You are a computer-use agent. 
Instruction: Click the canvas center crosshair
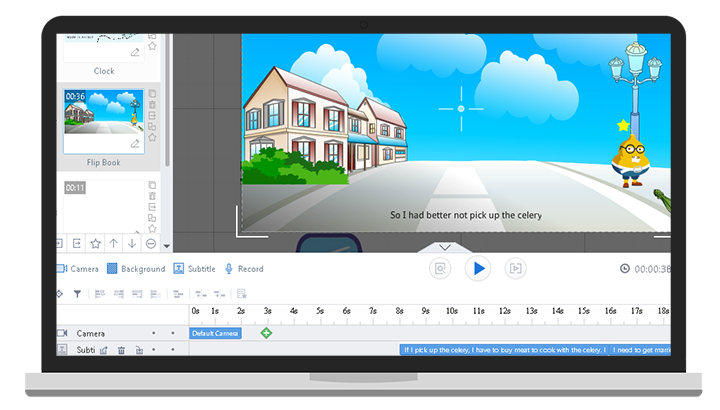point(461,109)
